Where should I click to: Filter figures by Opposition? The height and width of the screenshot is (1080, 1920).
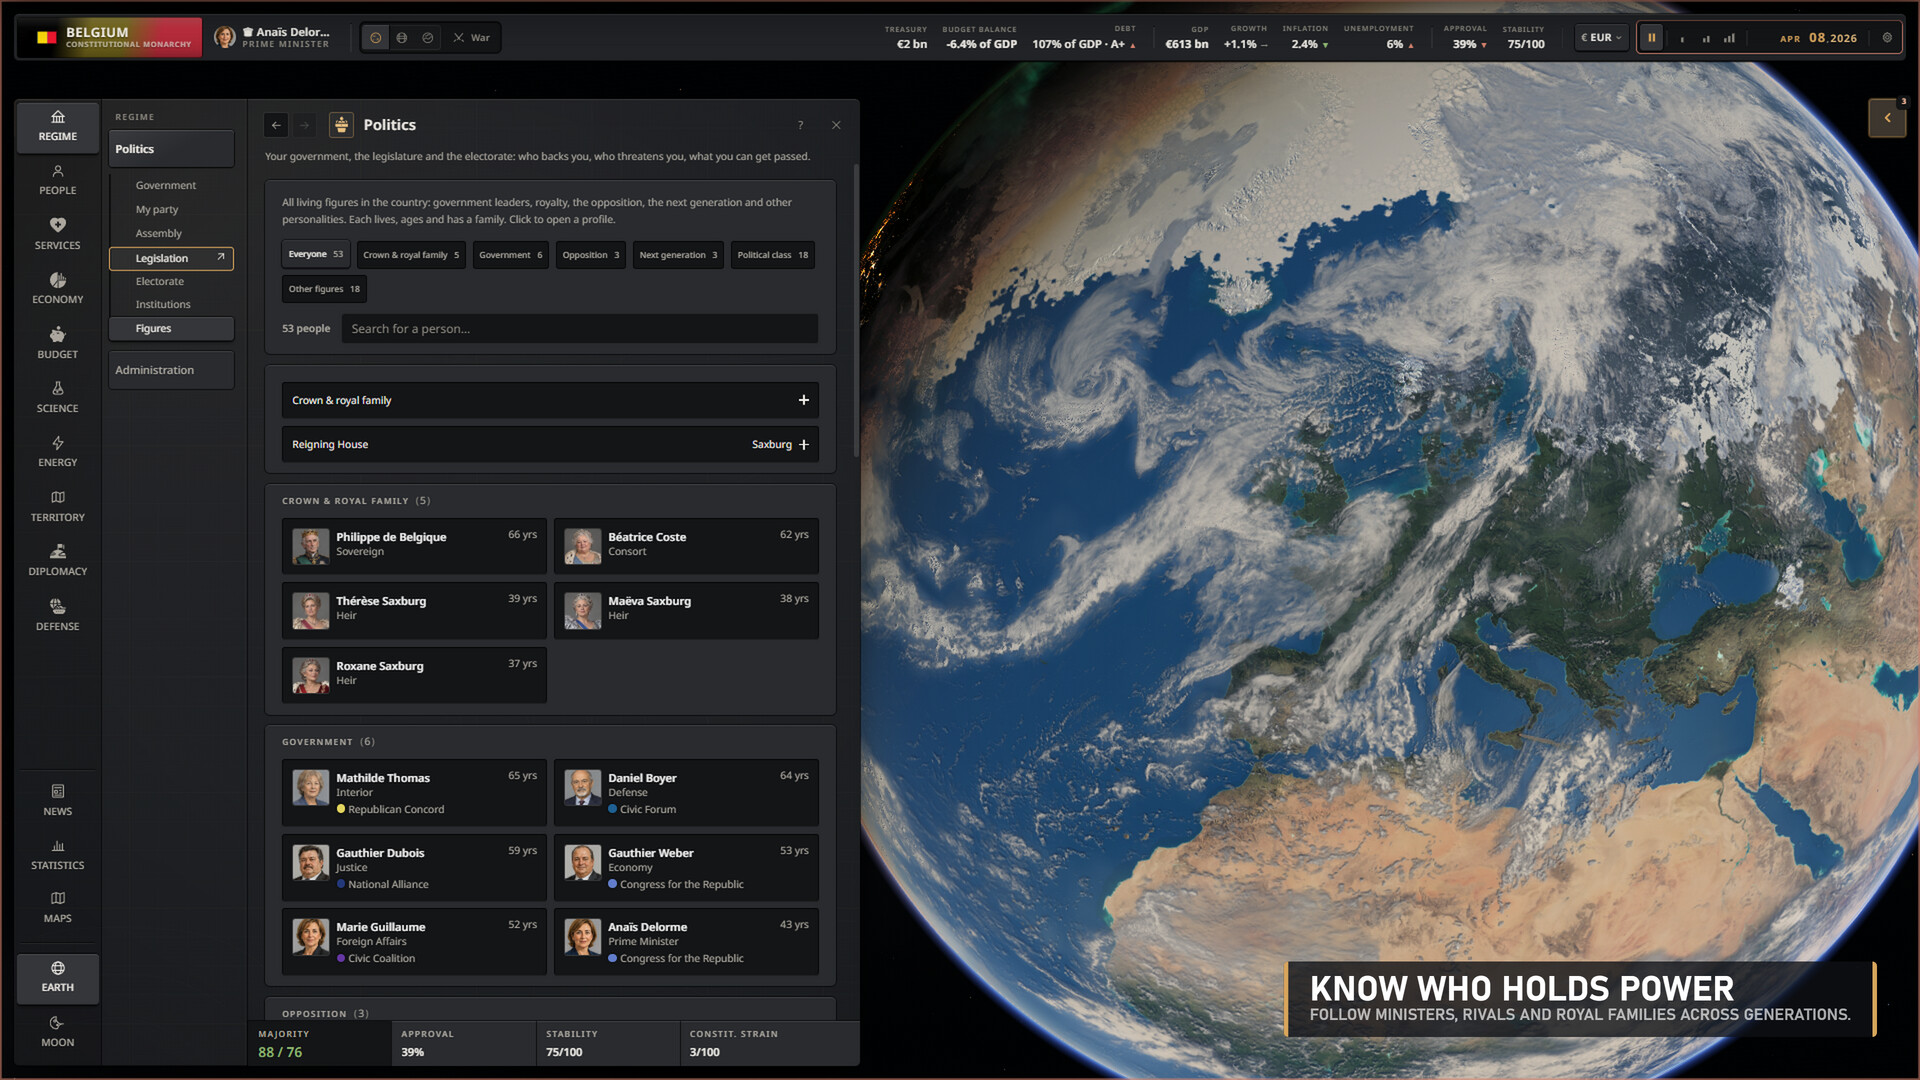click(x=591, y=255)
